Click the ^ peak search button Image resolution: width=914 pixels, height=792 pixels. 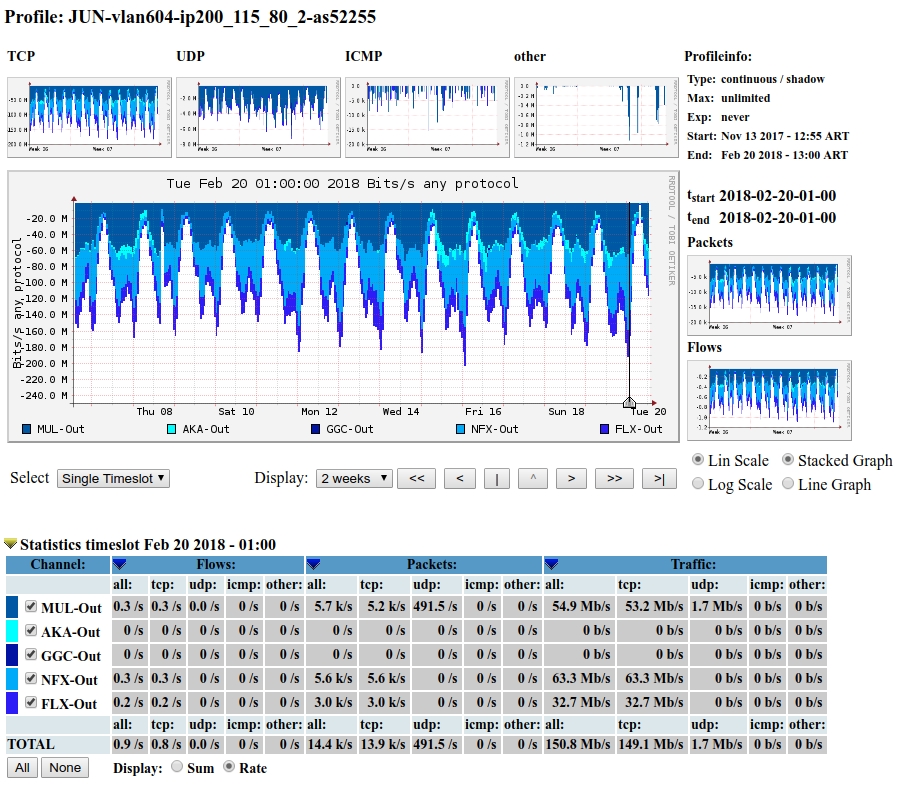[533, 479]
